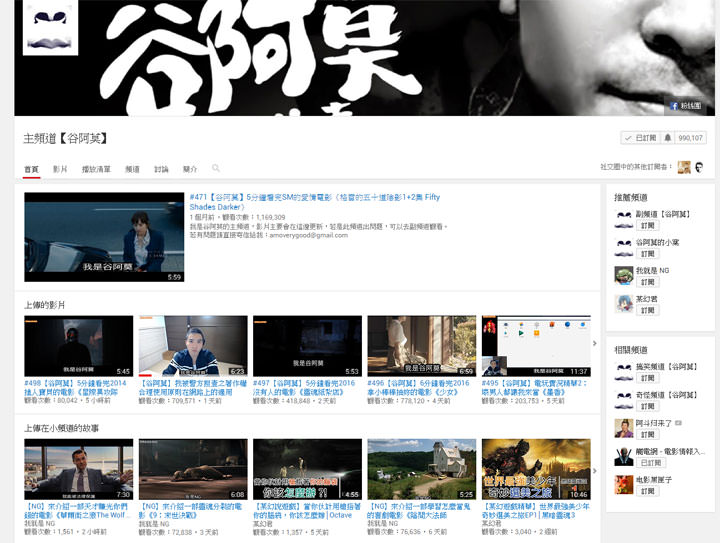The image size is (720, 543).
Task: Open 奇怪頻道【谷阿莫】 channel avatar
Action: click(x=624, y=400)
